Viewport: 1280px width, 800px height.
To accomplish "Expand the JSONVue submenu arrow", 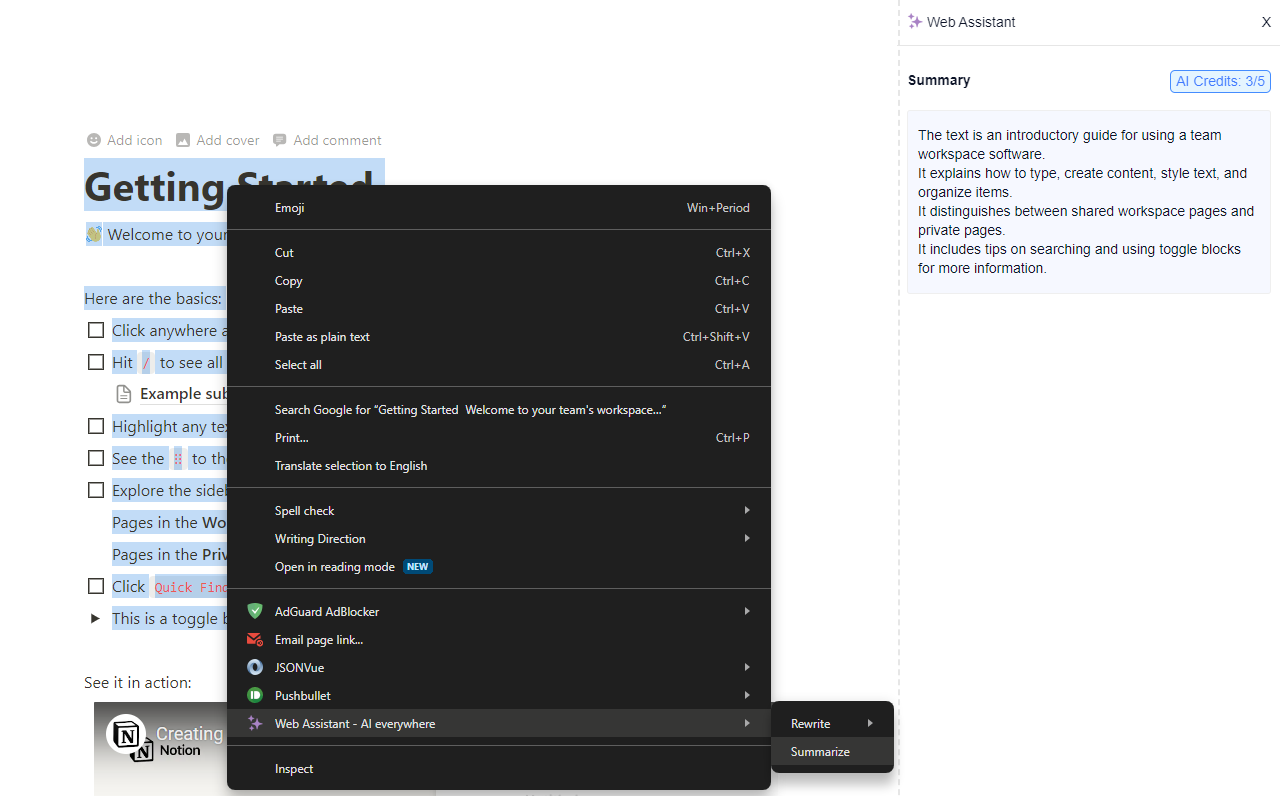I will 746,667.
